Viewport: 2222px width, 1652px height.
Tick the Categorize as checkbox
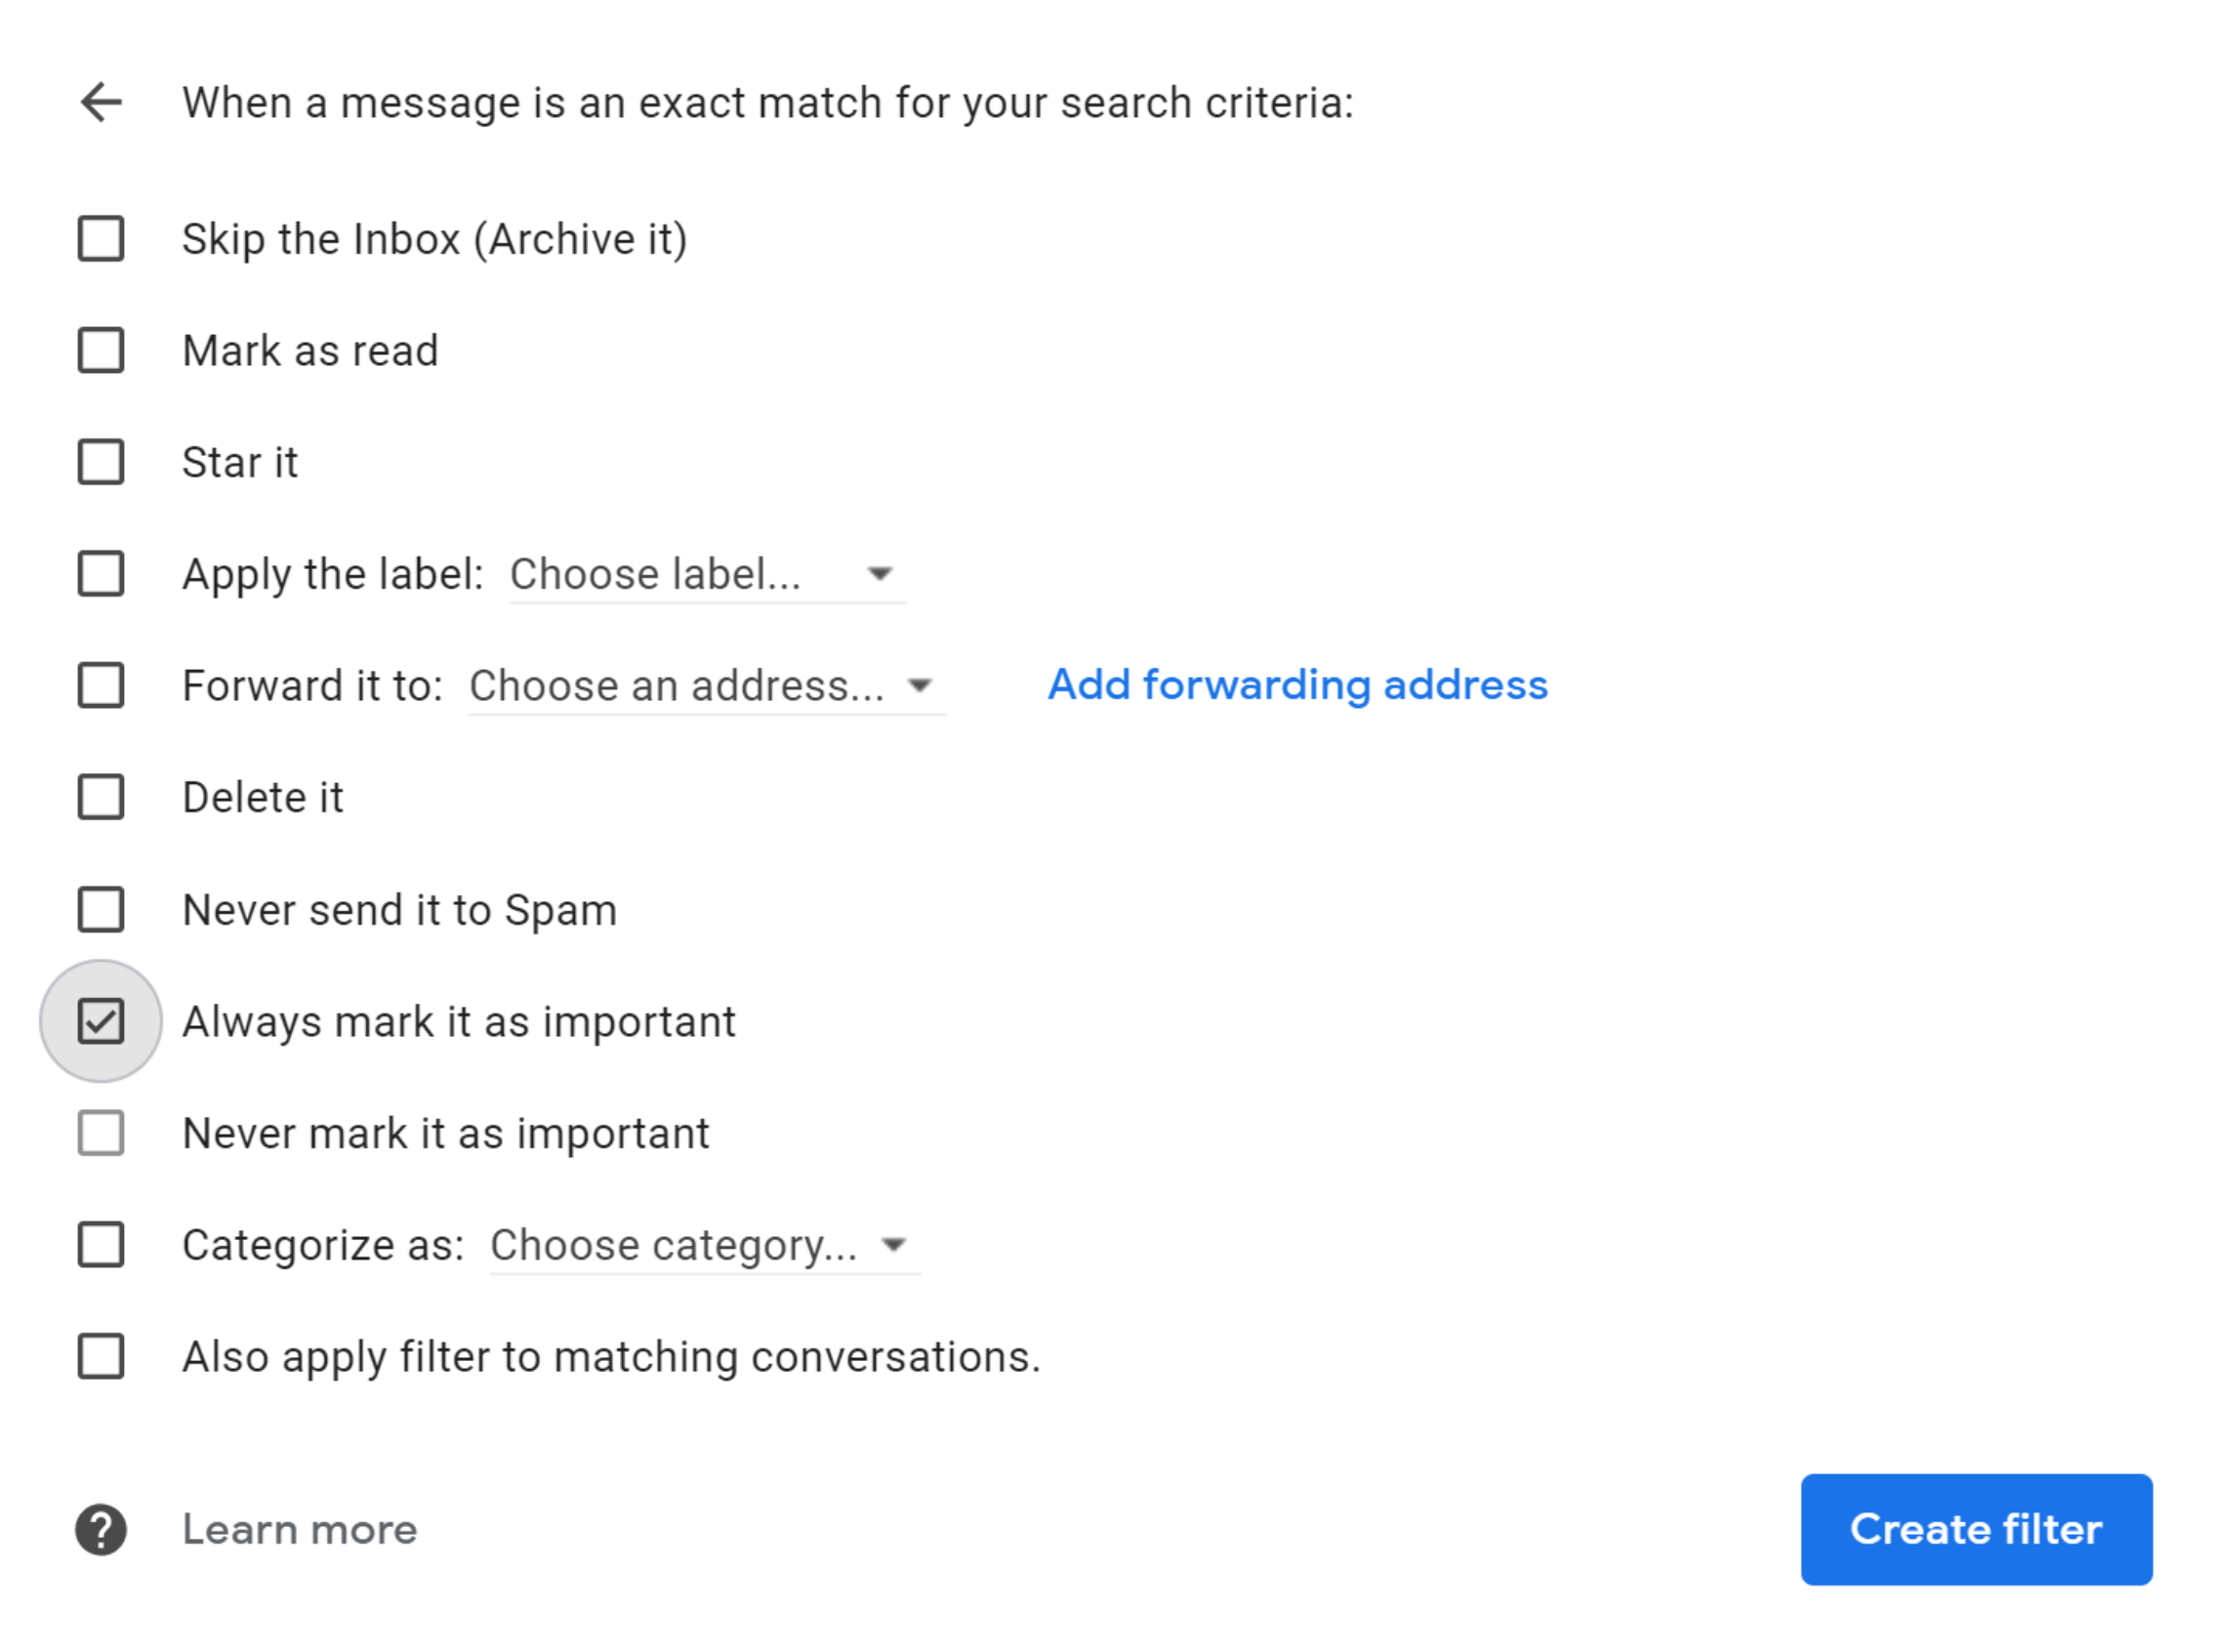click(x=101, y=1246)
